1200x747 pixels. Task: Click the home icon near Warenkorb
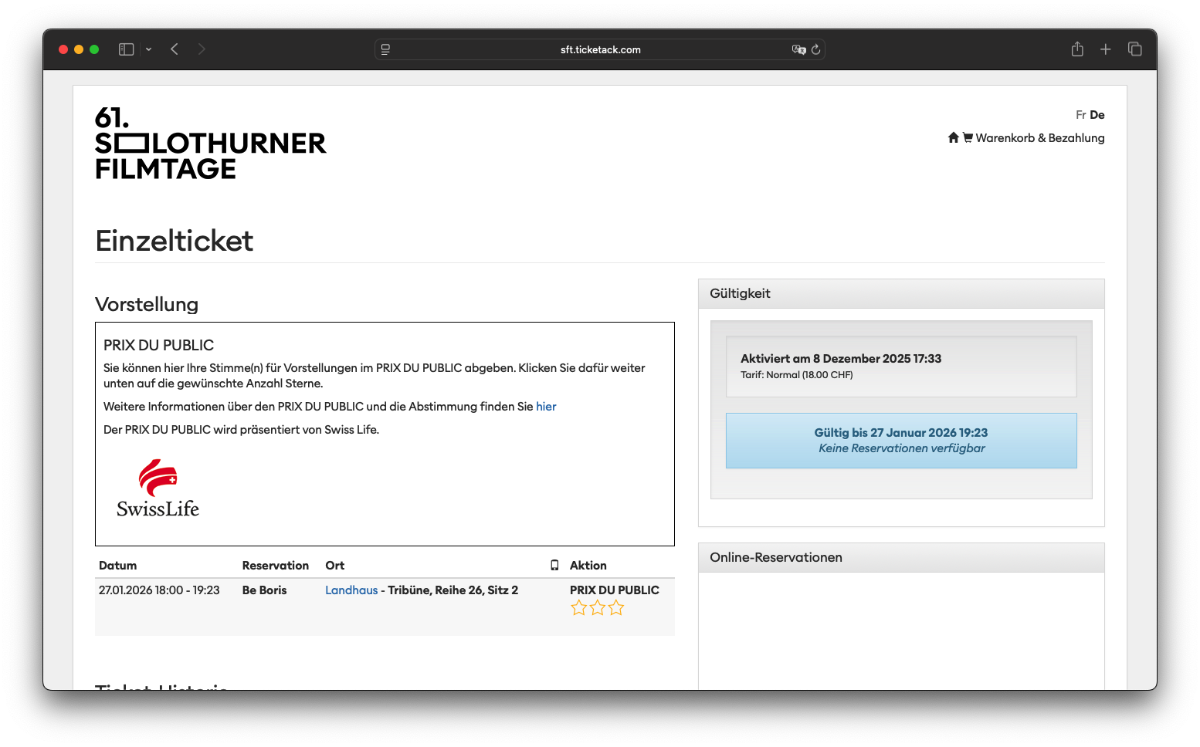click(953, 138)
